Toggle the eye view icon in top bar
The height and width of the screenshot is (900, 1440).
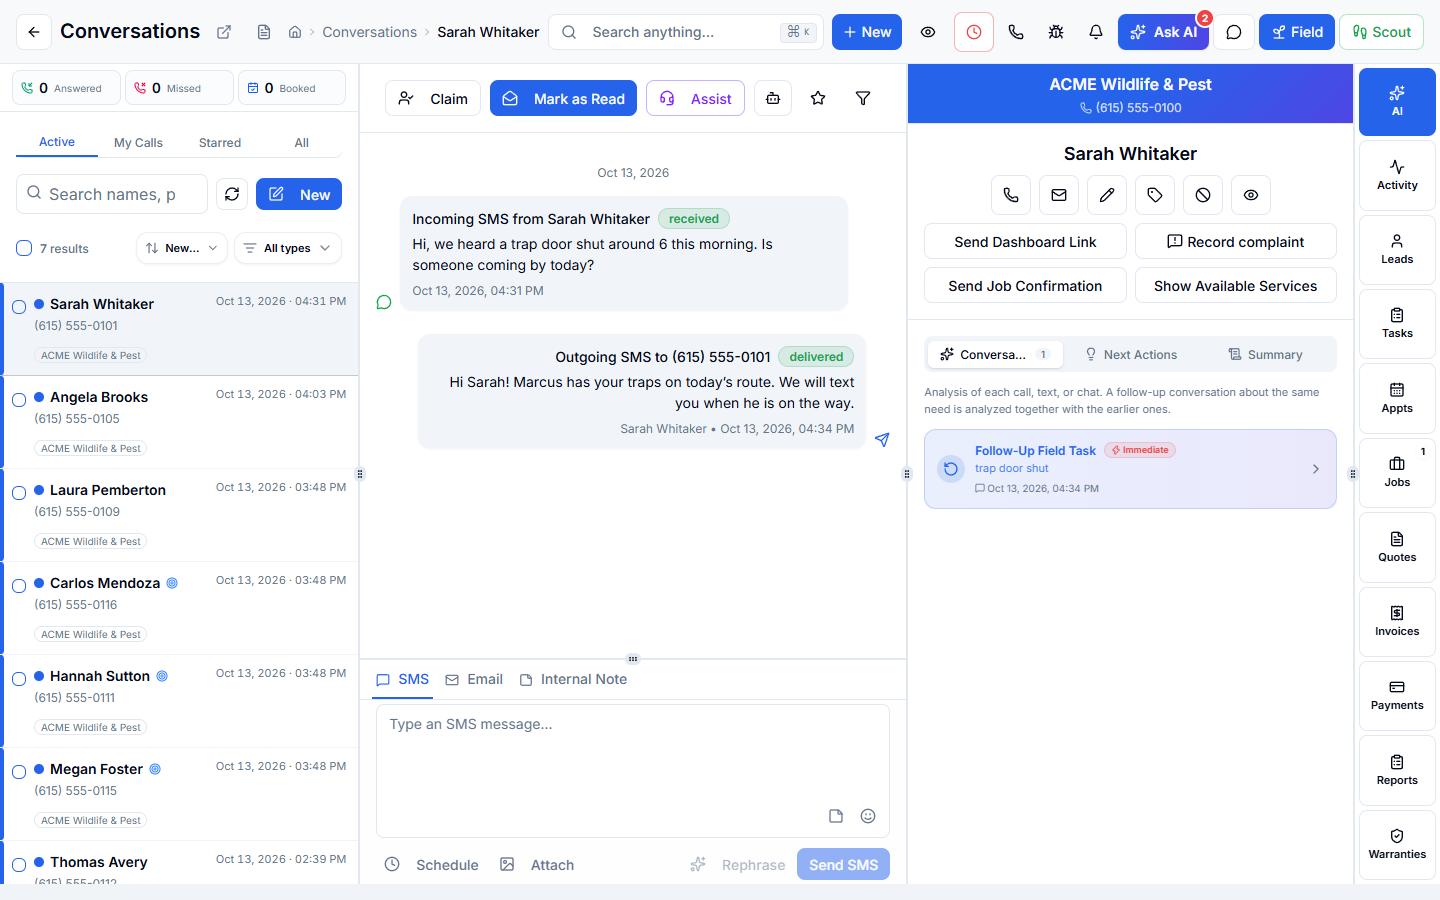928,32
